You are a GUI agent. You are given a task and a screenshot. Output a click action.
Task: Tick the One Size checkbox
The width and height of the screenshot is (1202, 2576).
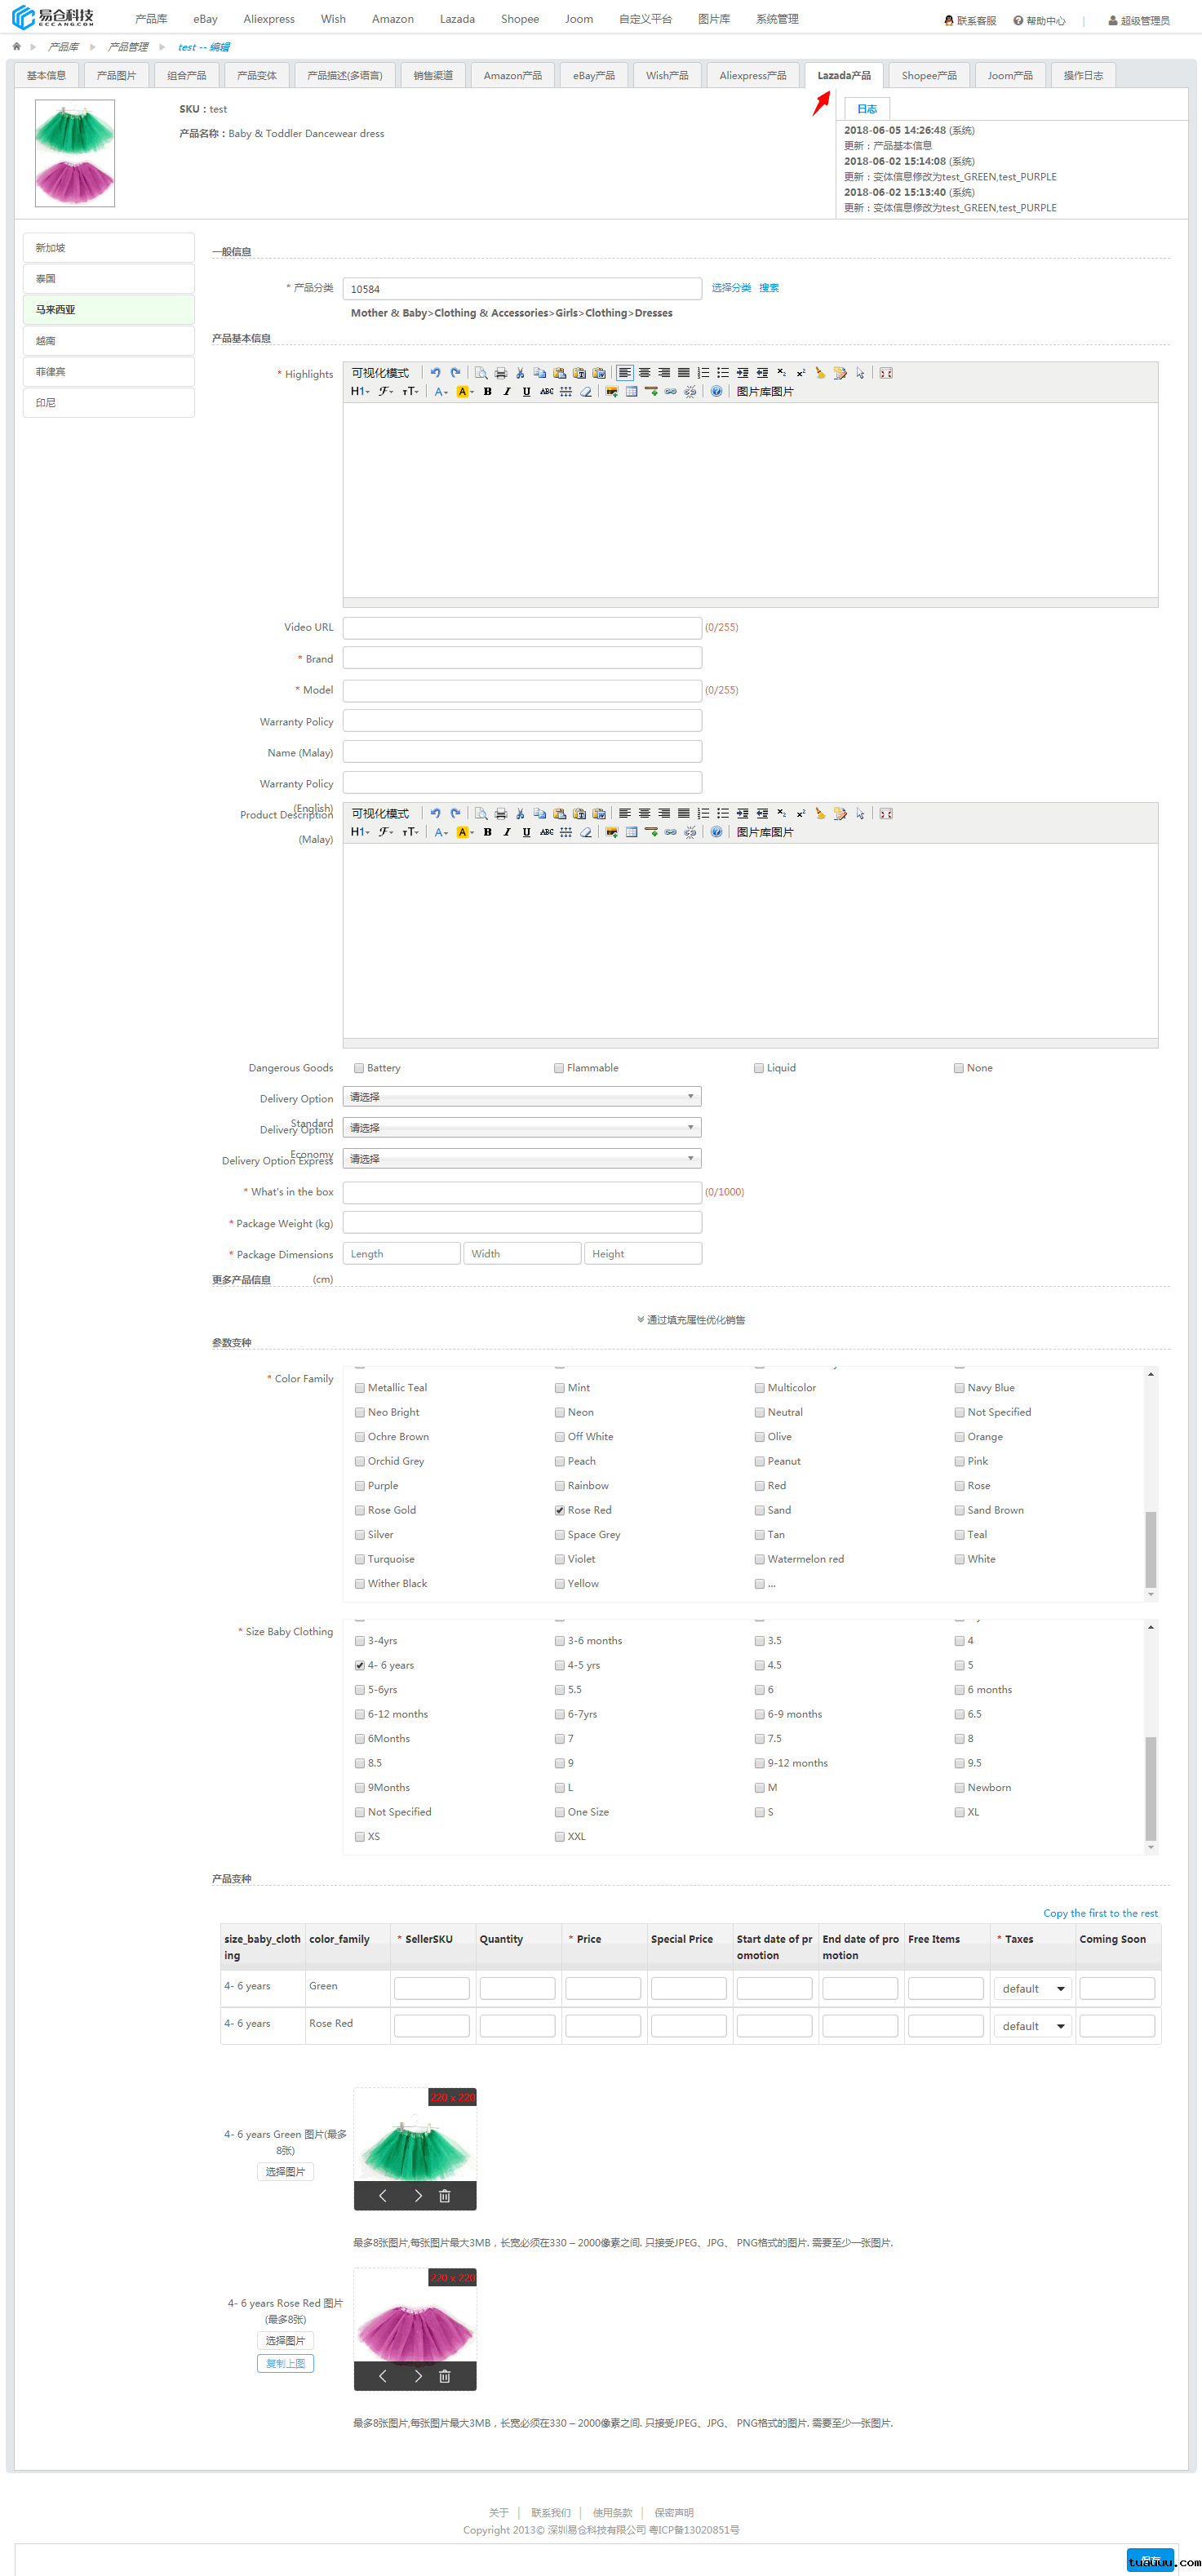pos(560,1812)
